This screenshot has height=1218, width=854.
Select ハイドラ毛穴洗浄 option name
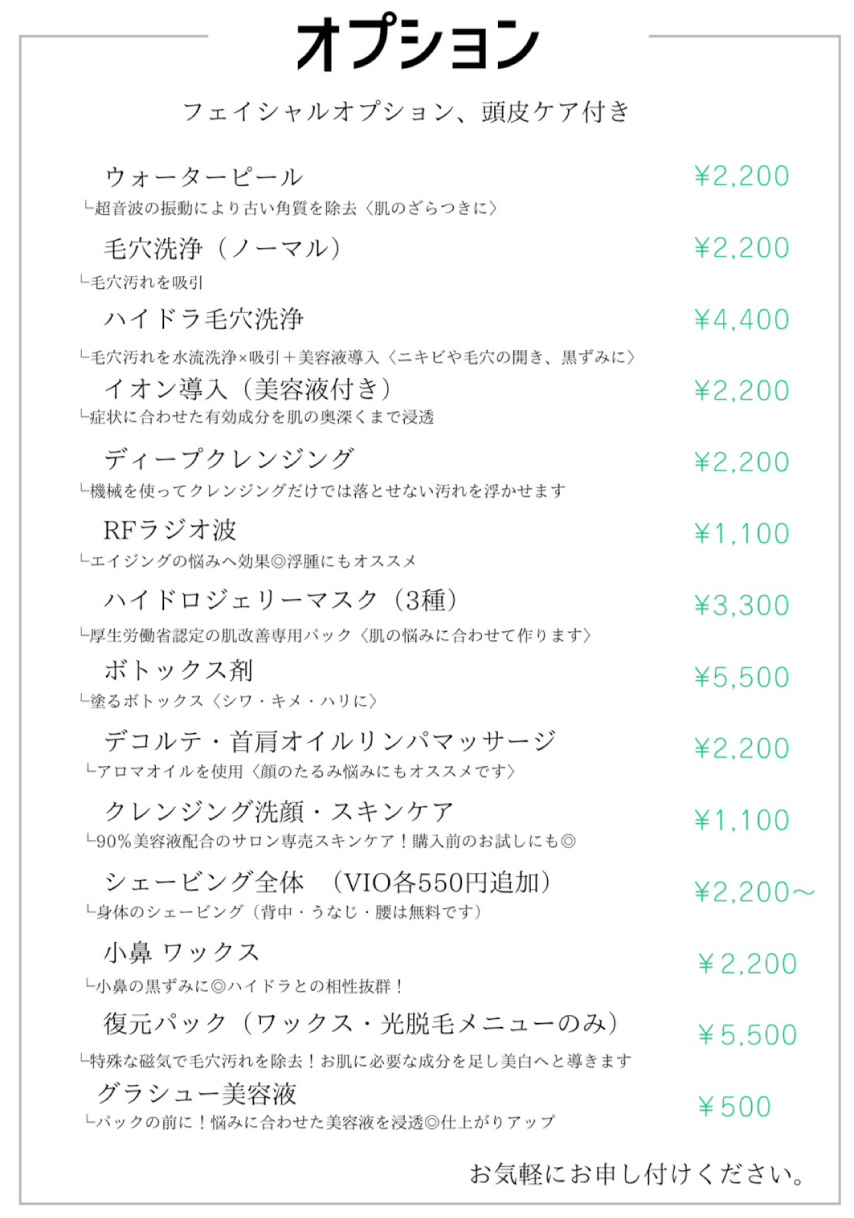(204, 320)
